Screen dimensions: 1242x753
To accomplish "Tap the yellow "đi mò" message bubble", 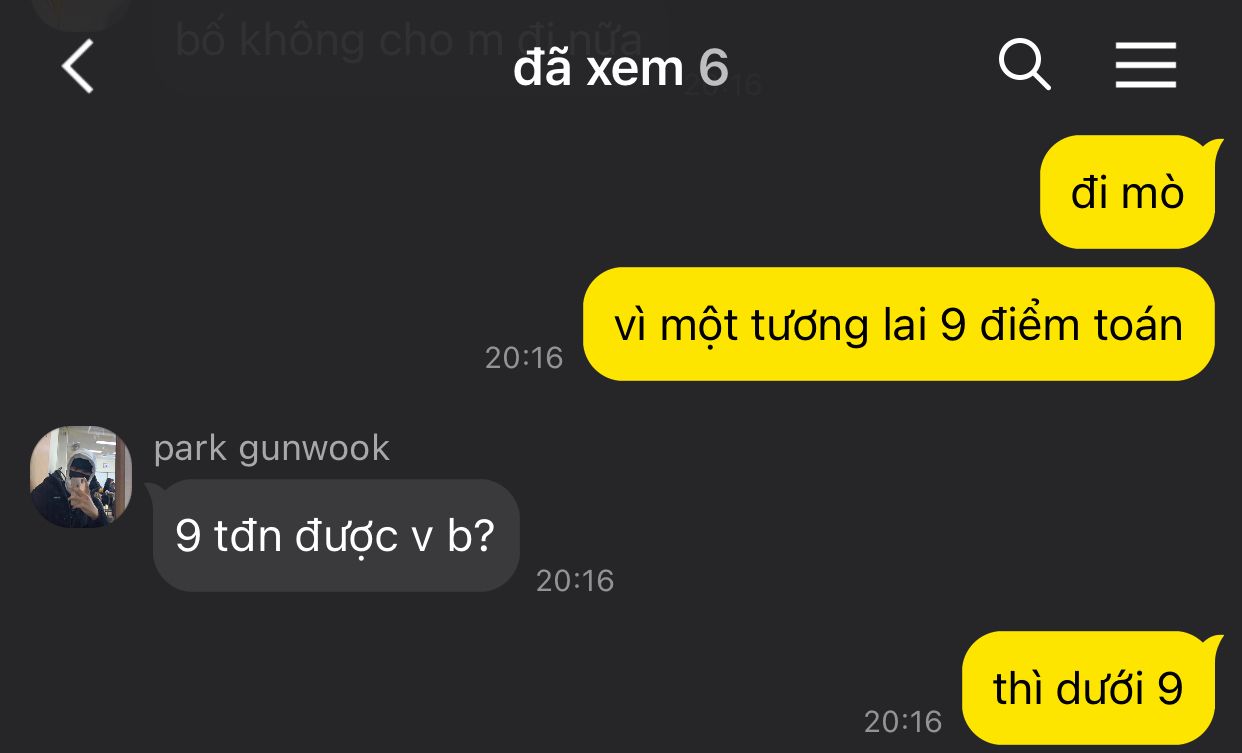I will pyautogui.click(x=1127, y=192).
